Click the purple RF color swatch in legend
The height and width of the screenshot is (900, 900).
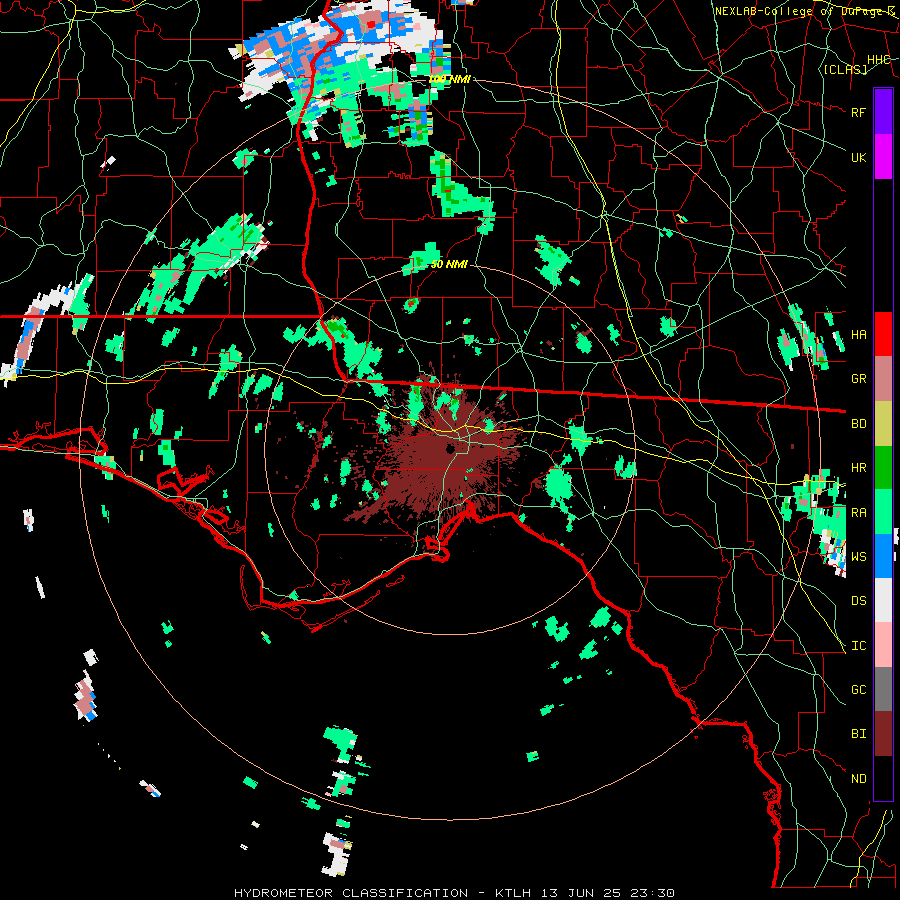883,112
